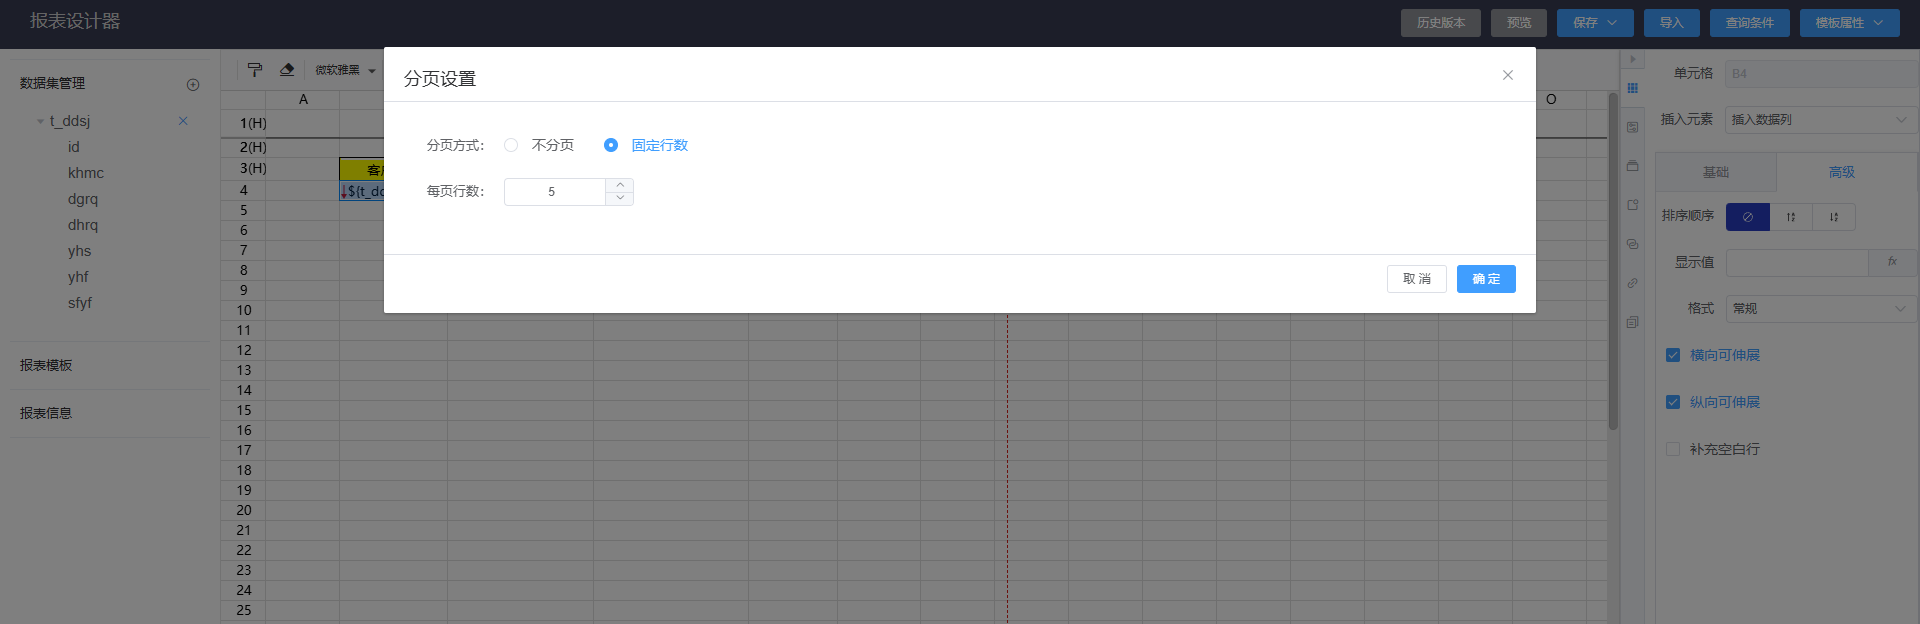Open the 模板属性 dropdown
The width and height of the screenshot is (1920, 624).
click(x=1850, y=23)
